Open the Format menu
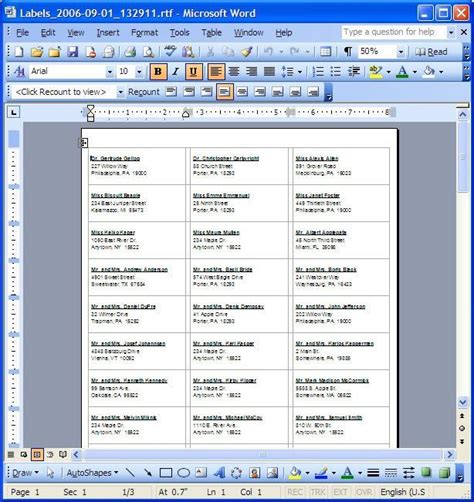Viewport: 474px width, 502px height. tap(144, 32)
